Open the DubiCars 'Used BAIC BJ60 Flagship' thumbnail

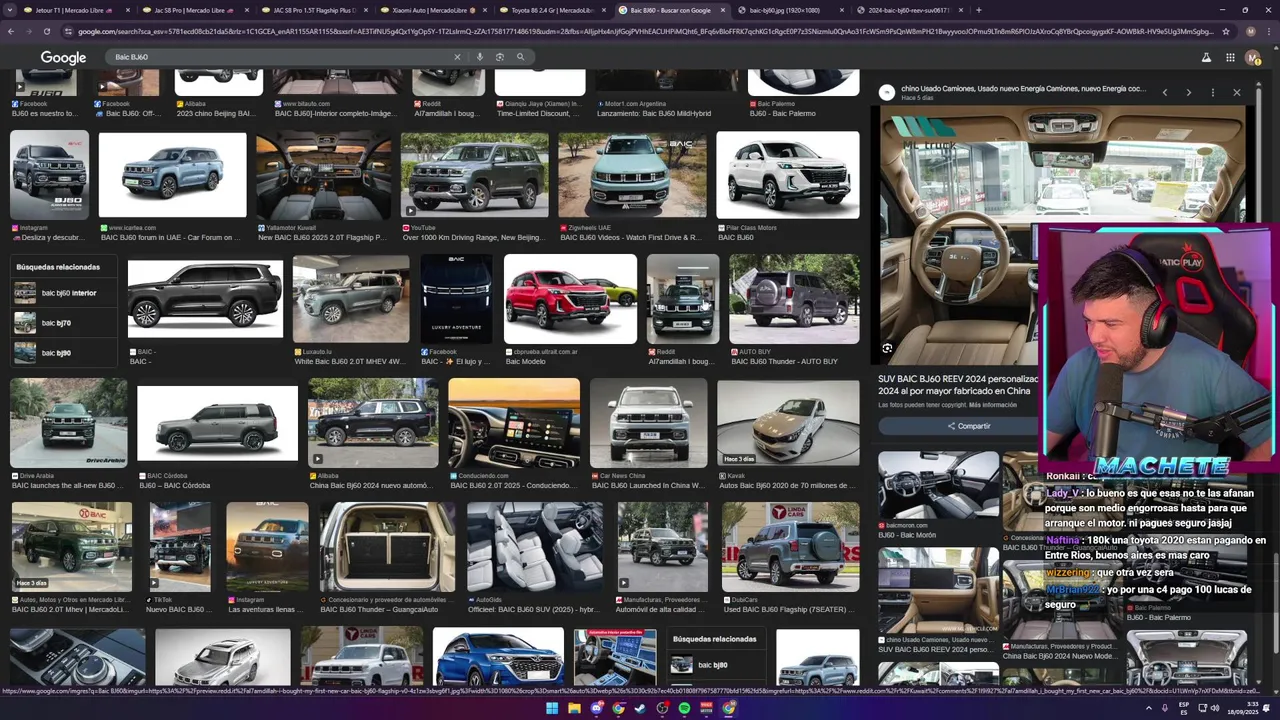coord(790,546)
